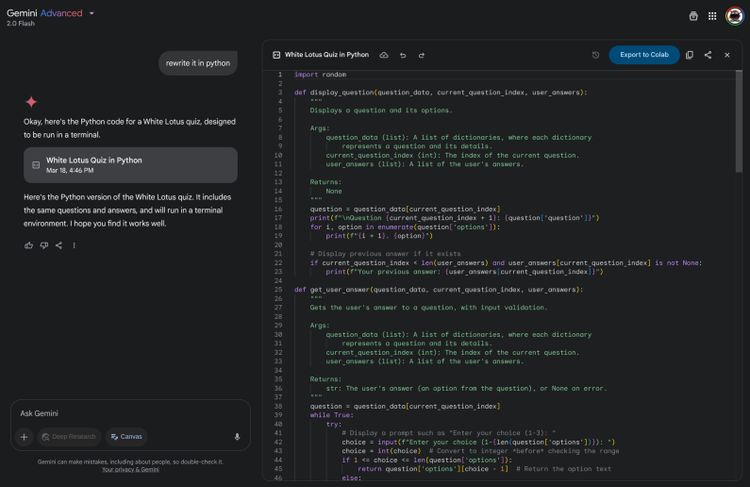The image size is (750, 487).
Task: Copy the canvas code contents
Action: (x=689, y=55)
